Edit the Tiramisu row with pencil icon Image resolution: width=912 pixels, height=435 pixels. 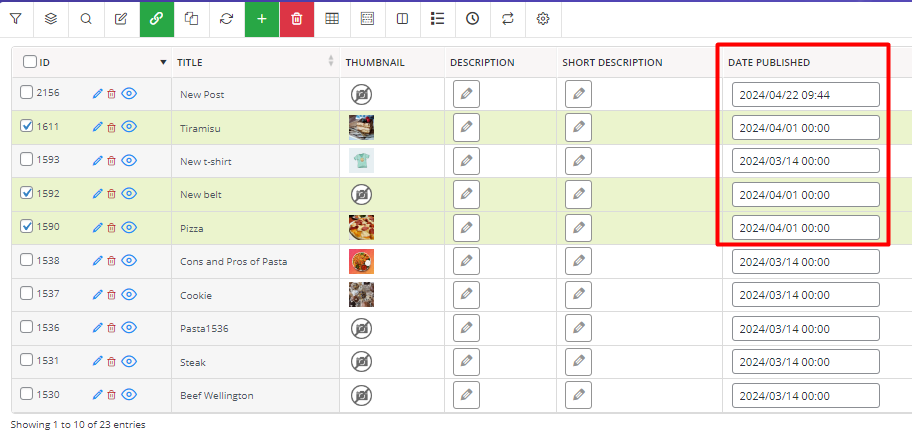pyautogui.click(x=98, y=127)
